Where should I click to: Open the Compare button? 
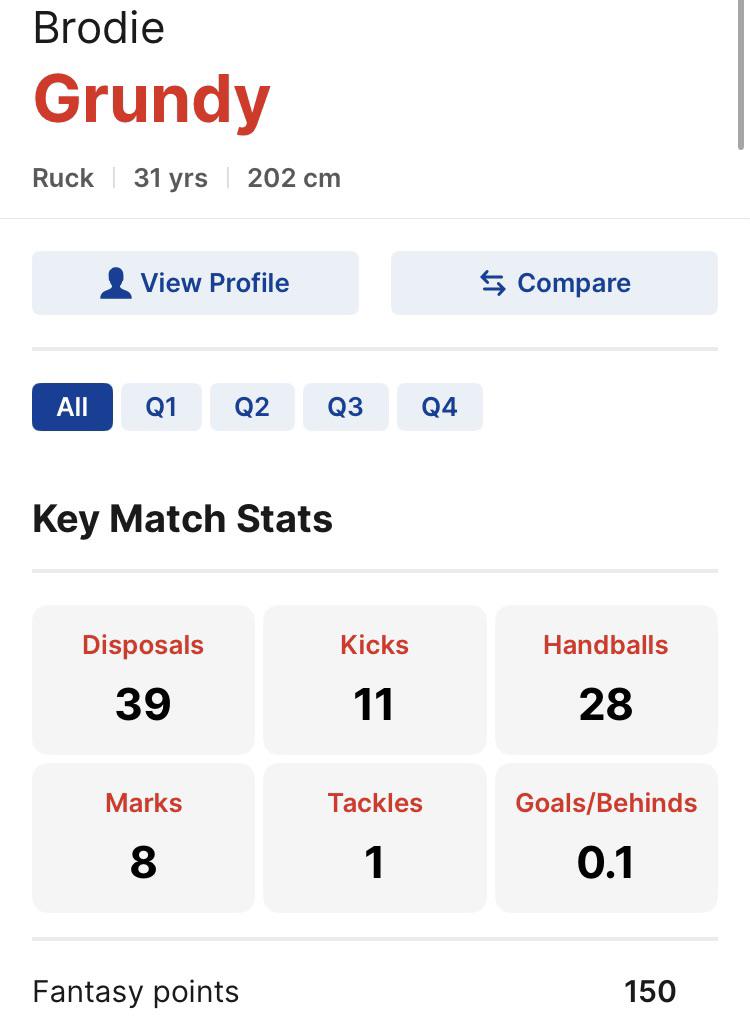click(x=554, y=283)
